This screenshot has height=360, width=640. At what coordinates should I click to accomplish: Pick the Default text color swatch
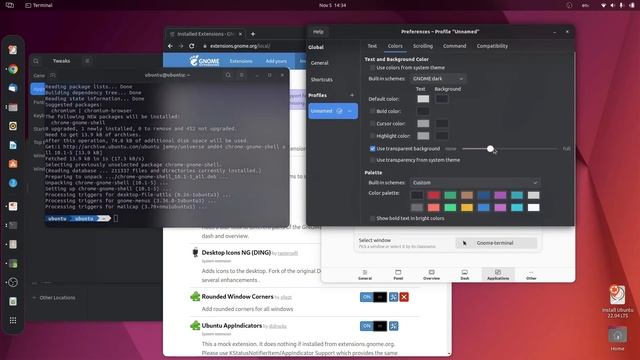(423, 99)
